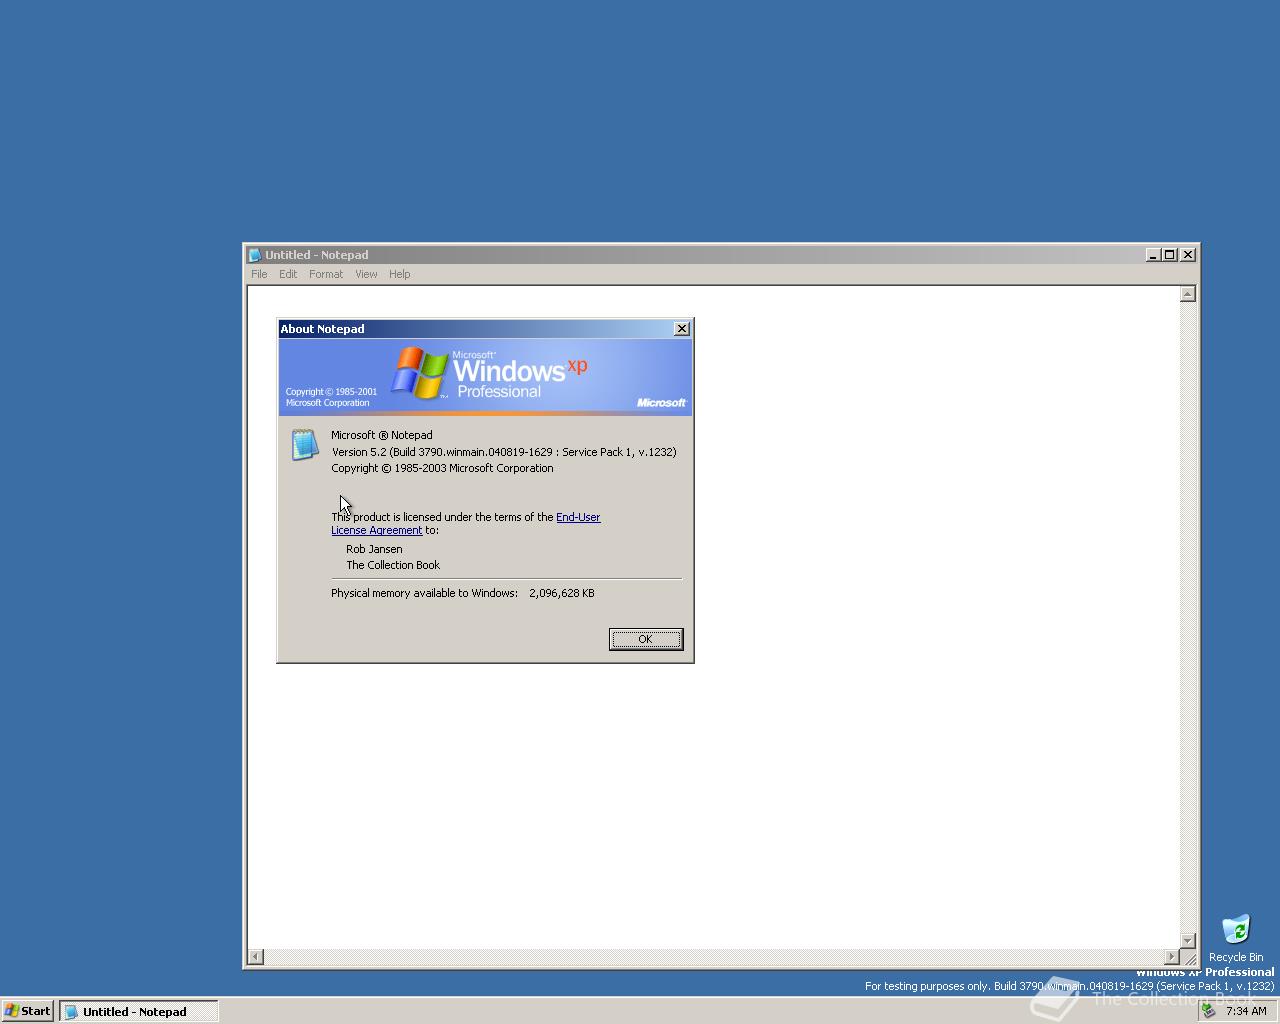Click the vertical scrollbar down arrow

point(1188,940)
